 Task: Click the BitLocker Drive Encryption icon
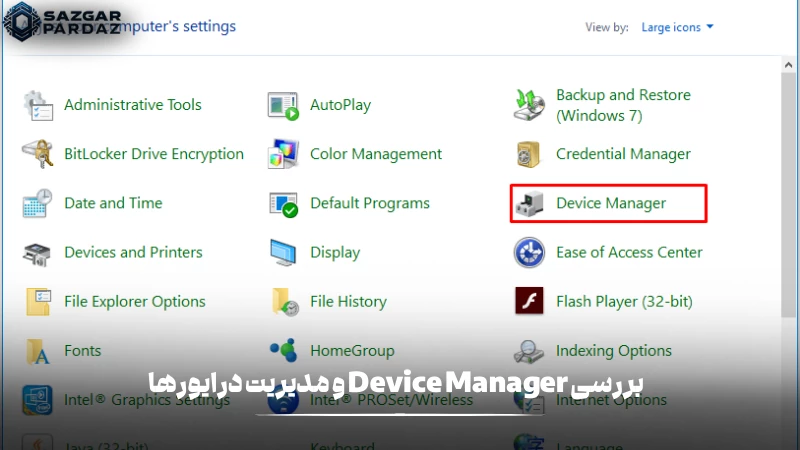pyautogui.click(x=38, y=154)
